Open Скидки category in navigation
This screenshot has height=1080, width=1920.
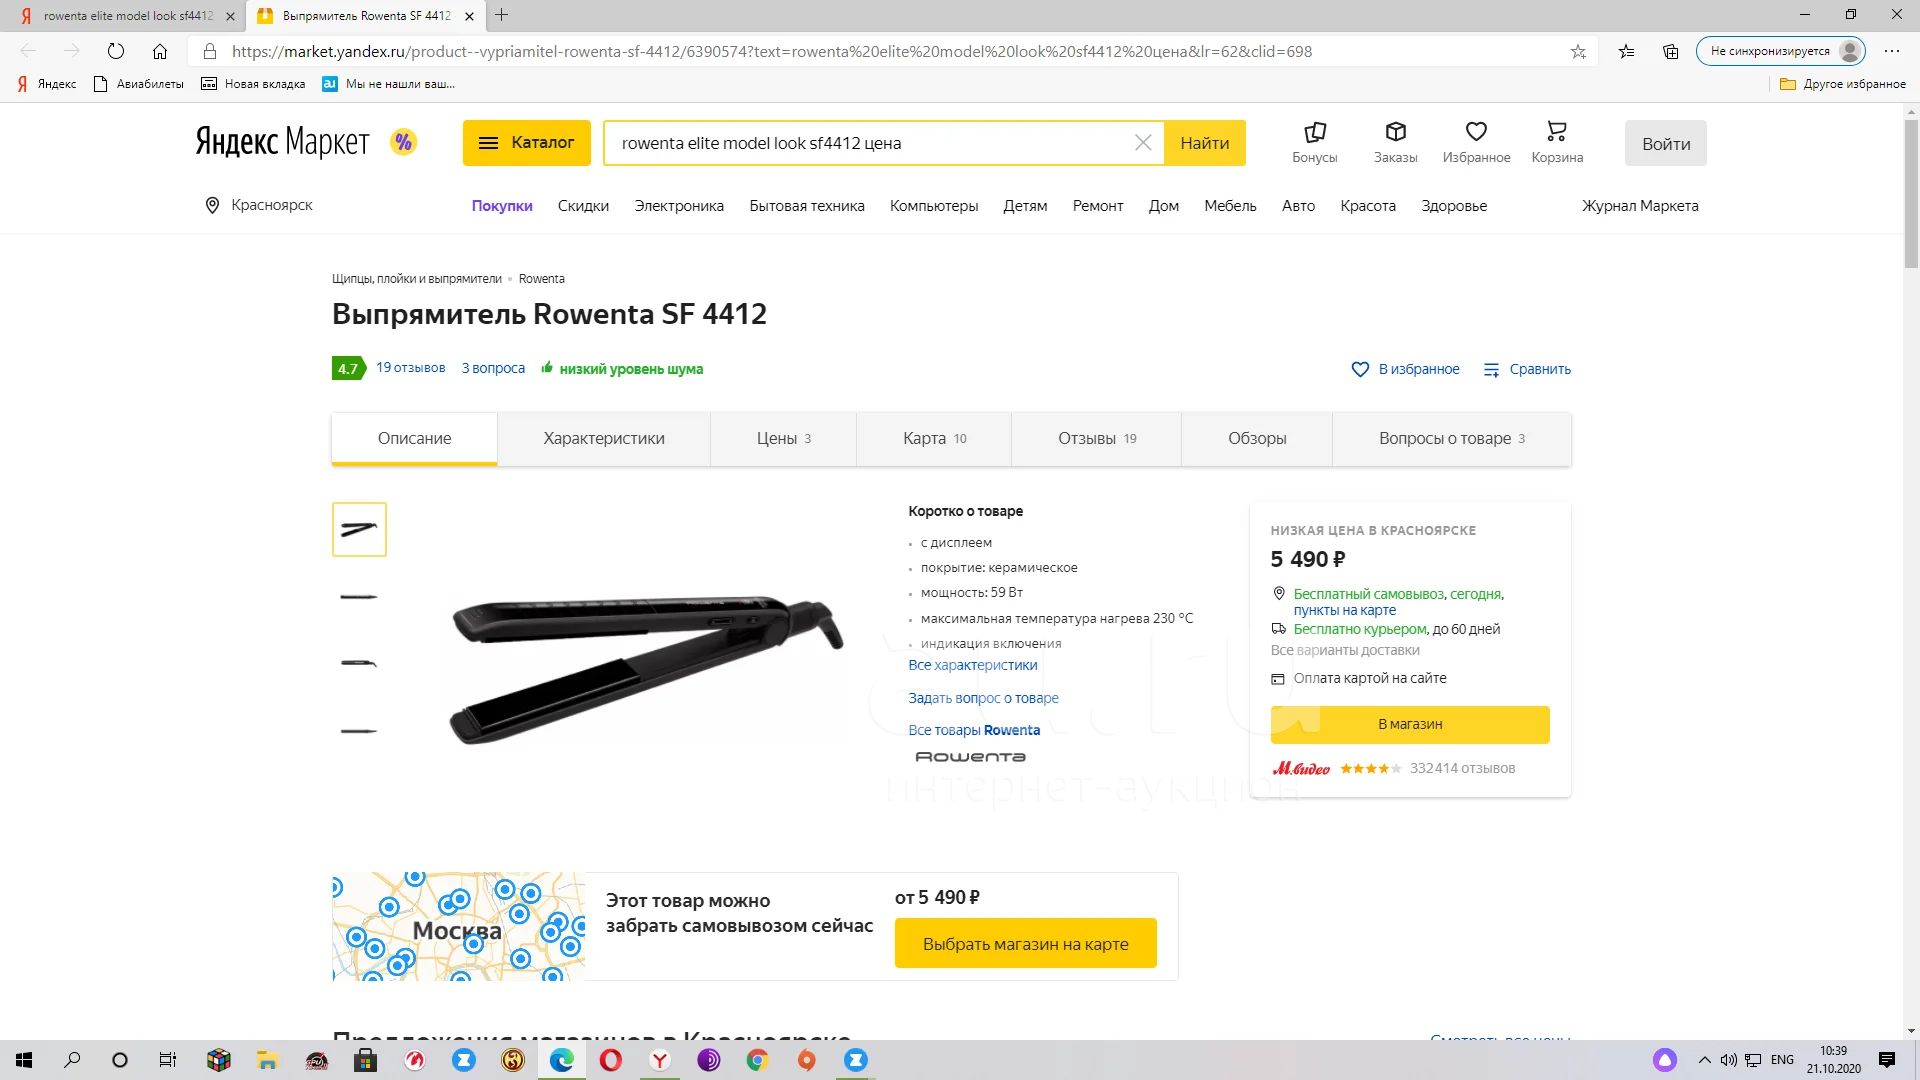click(583, 206)
